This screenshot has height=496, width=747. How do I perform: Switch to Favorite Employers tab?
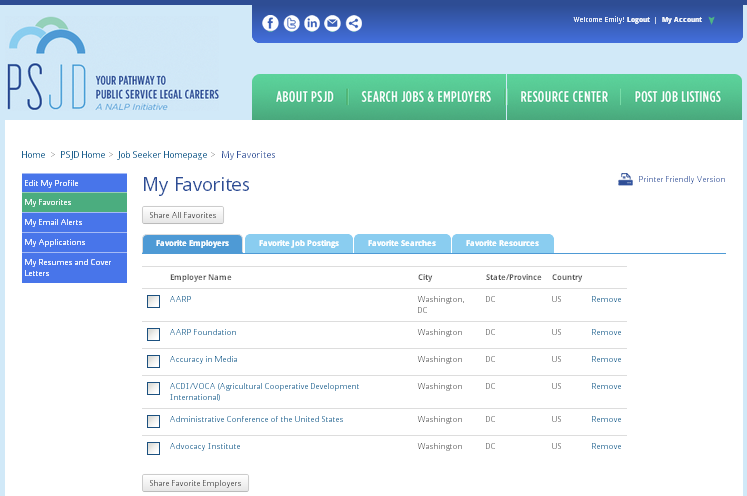192,243
